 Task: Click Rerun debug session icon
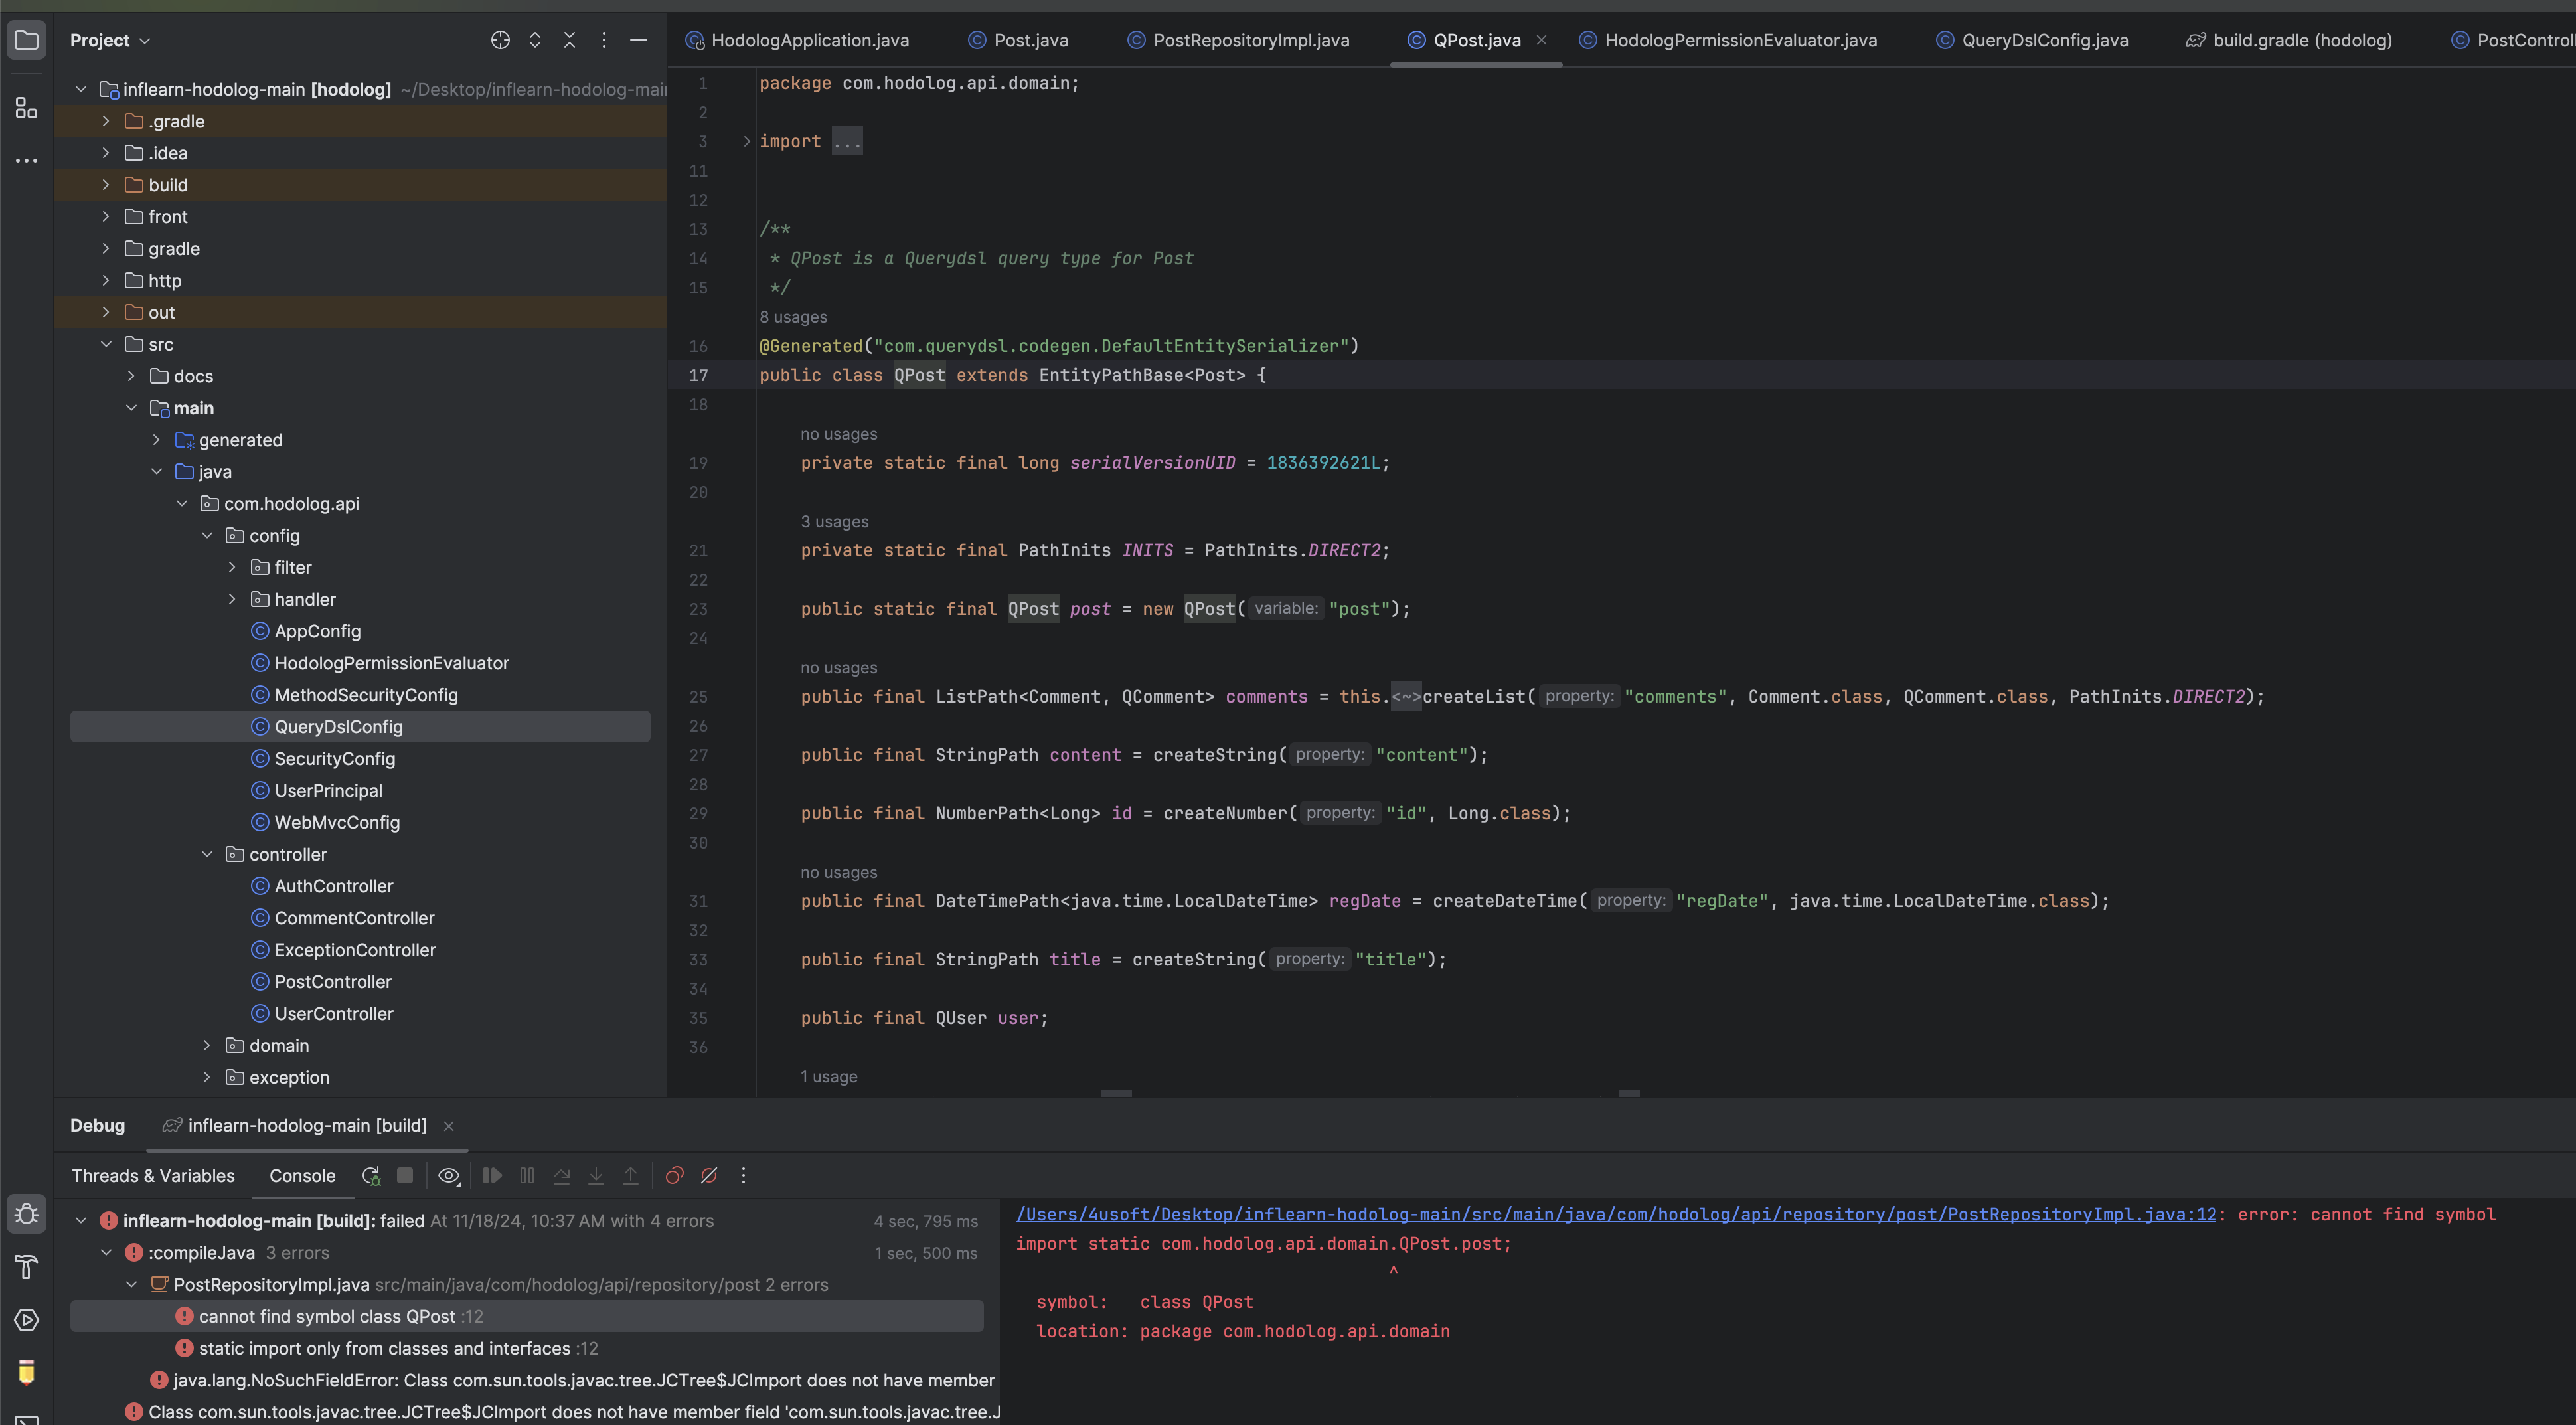tap(371, 1176)
